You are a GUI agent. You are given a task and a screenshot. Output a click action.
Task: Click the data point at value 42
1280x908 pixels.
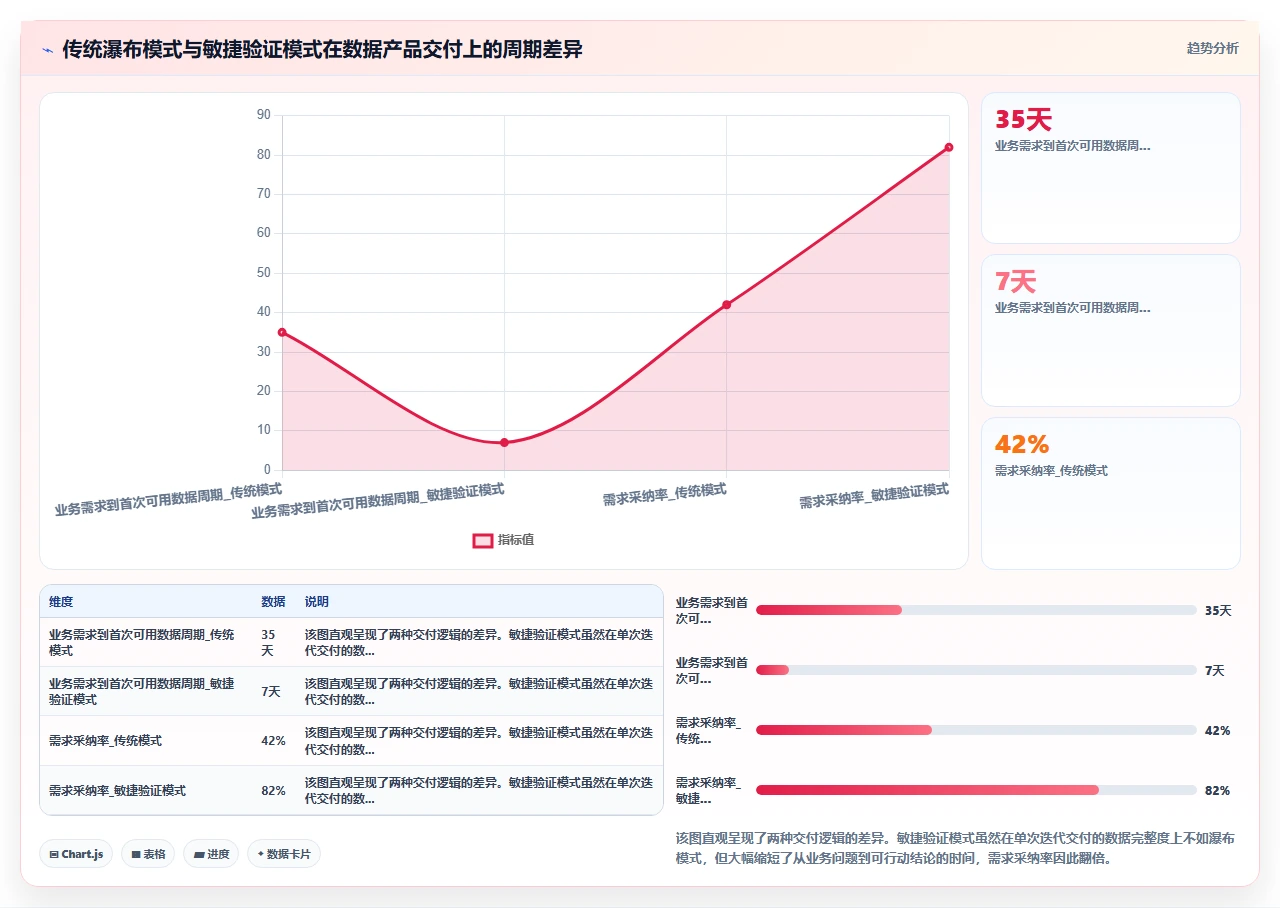pos(726,304)
